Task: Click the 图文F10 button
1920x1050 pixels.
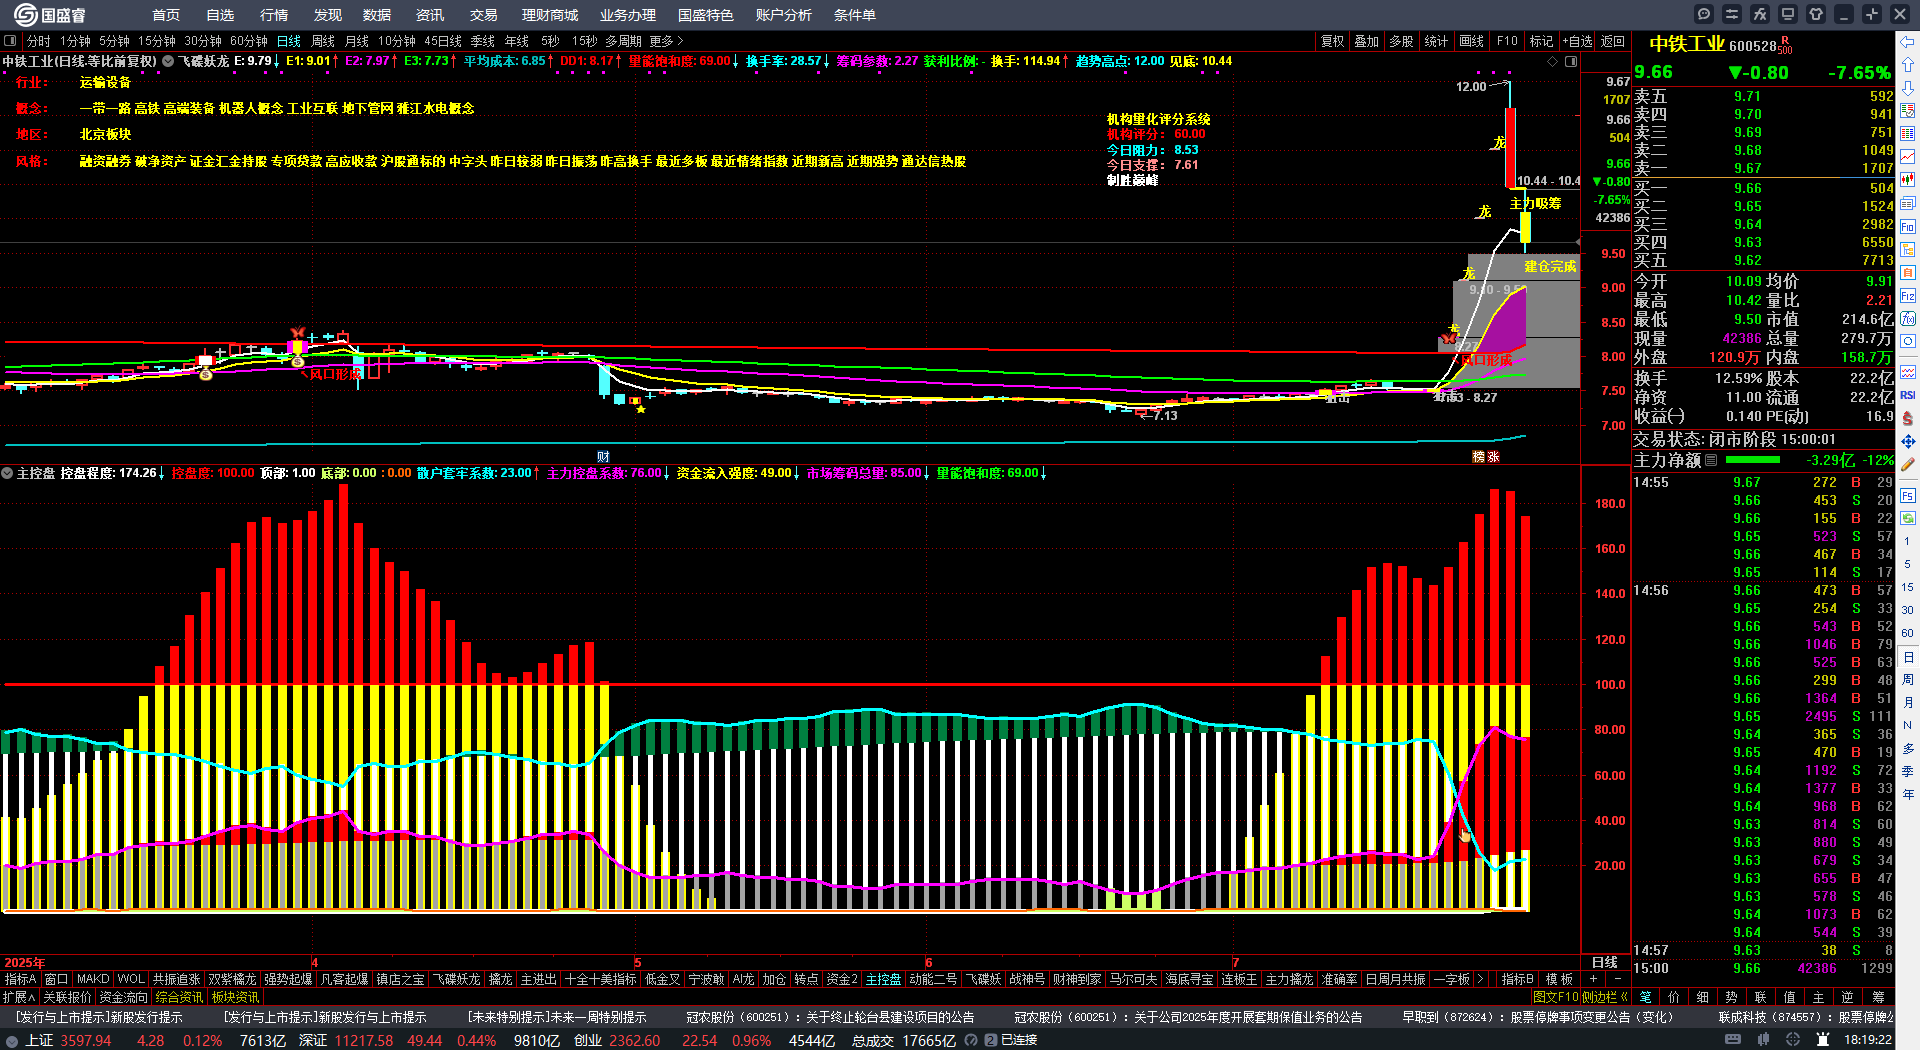Action: tap(1556, 997)
